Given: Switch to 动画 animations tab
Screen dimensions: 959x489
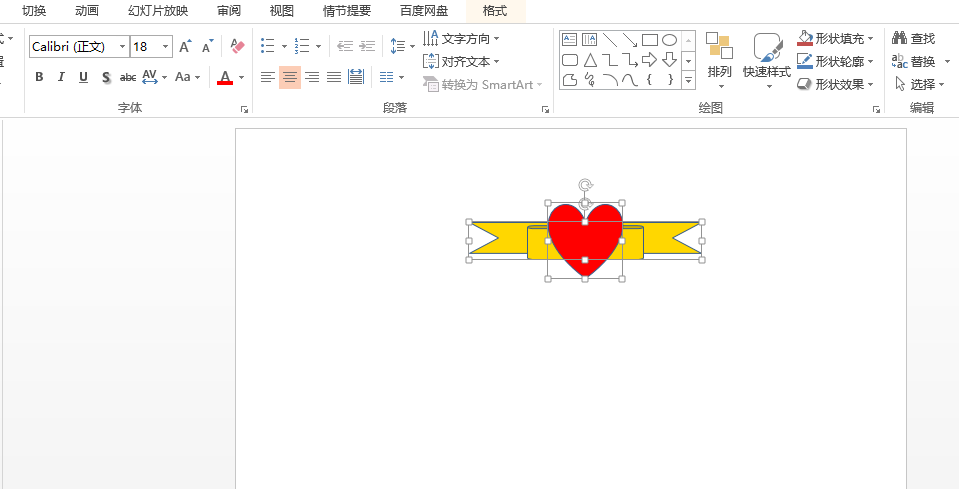Looking at the screenshot, I should click(x=87, y=11).
